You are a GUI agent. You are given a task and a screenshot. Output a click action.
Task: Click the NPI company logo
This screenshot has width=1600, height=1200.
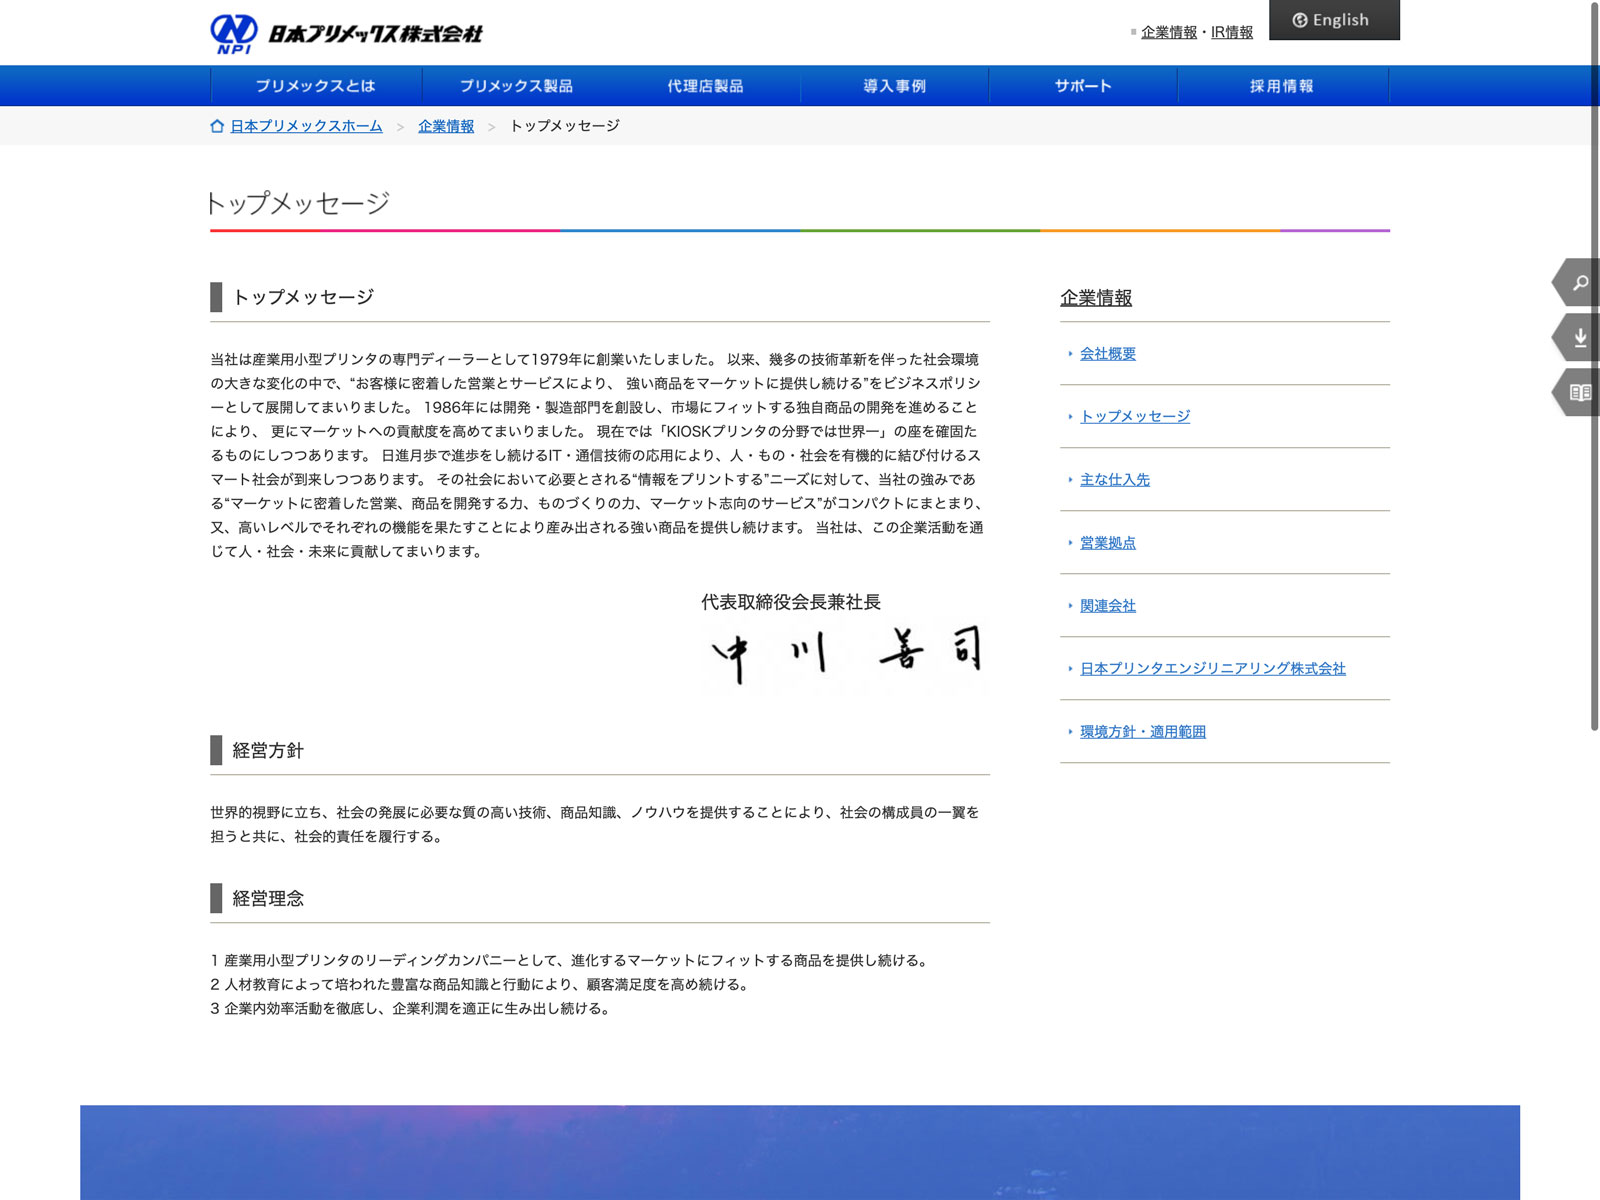pyautogui.click(x=346, y=33)
